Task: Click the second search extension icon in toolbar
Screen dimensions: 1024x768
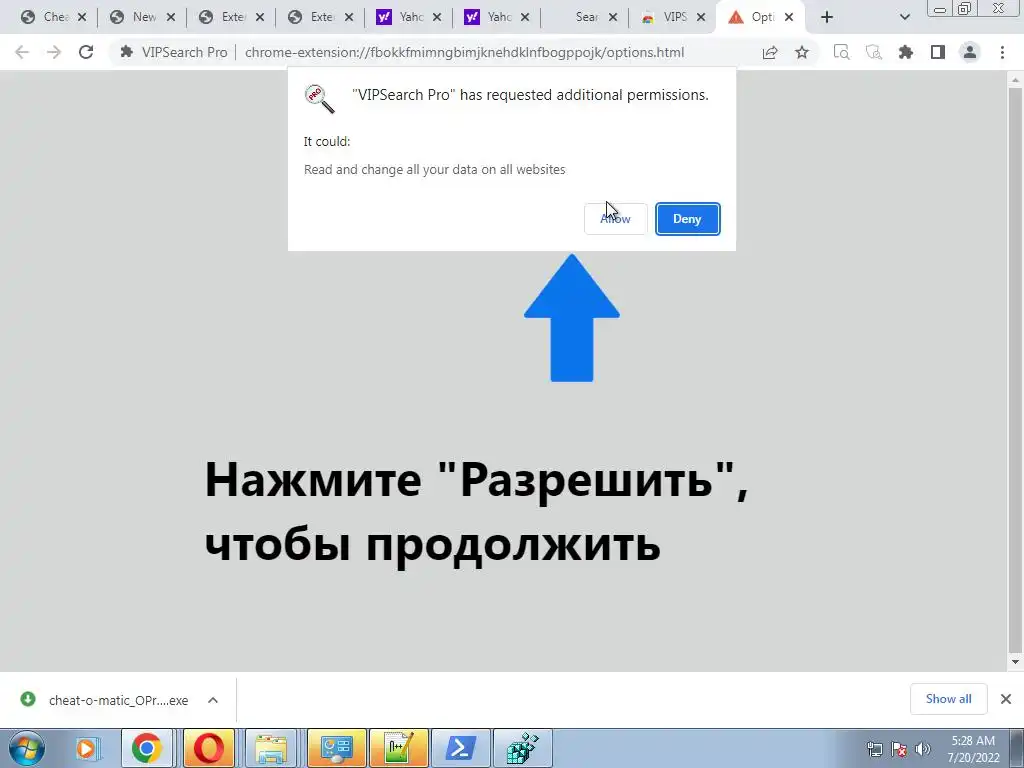Action: [874, 52]
